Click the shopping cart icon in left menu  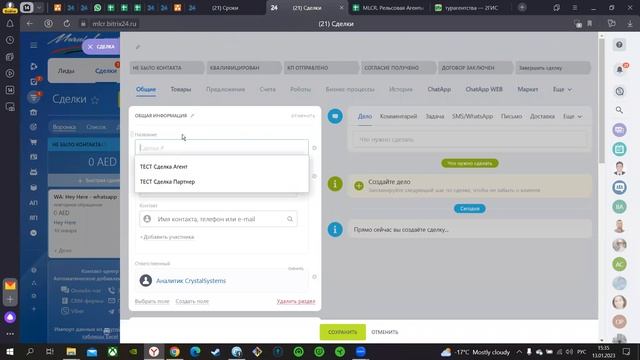point(33,142)
